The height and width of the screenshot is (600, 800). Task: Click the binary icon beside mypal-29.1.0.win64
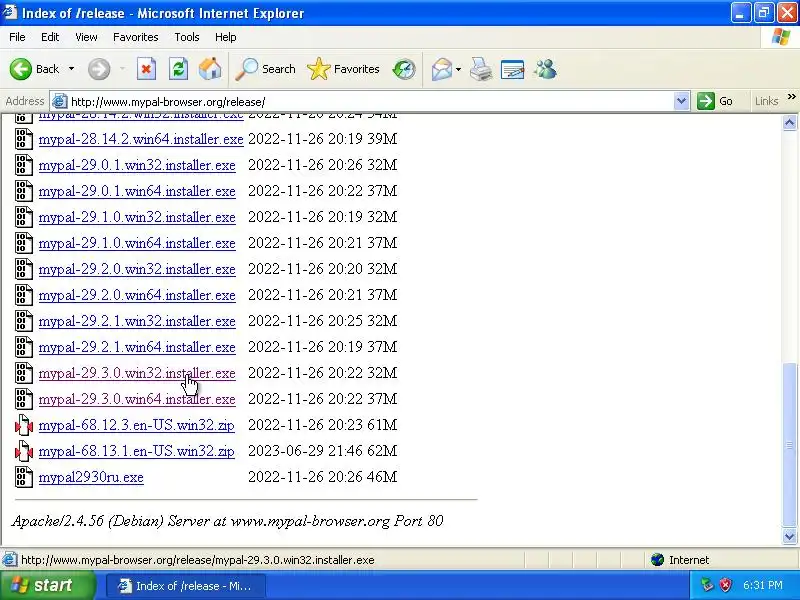tap(23, 243)
